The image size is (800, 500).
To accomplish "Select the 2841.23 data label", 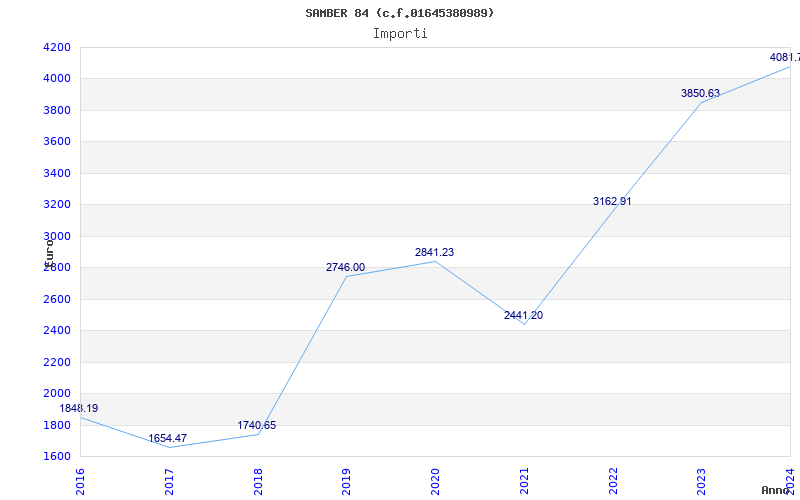I will point(434,252).
